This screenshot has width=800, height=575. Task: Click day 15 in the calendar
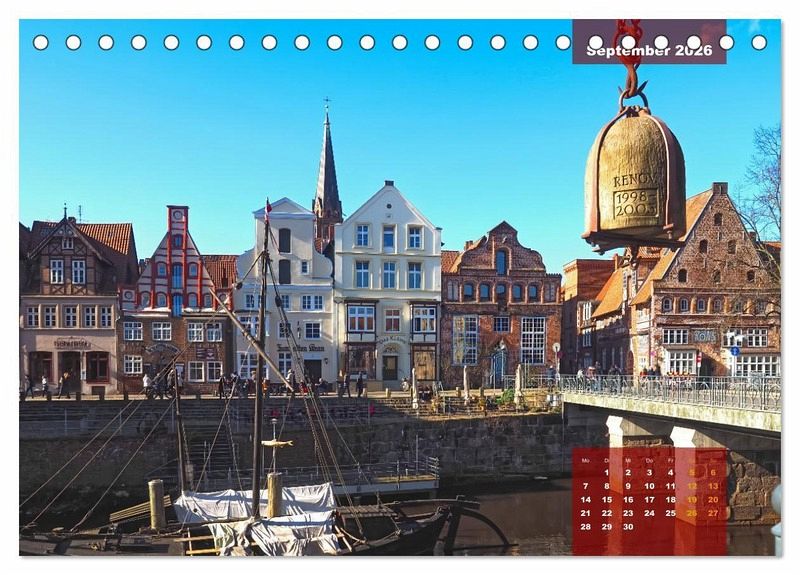607,499
